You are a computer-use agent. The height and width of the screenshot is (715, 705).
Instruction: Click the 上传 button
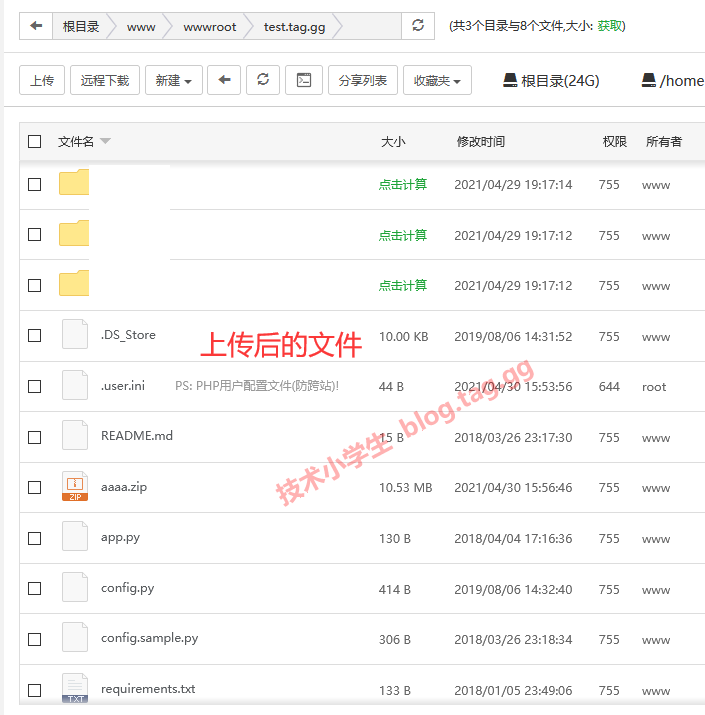coord(42,80)
